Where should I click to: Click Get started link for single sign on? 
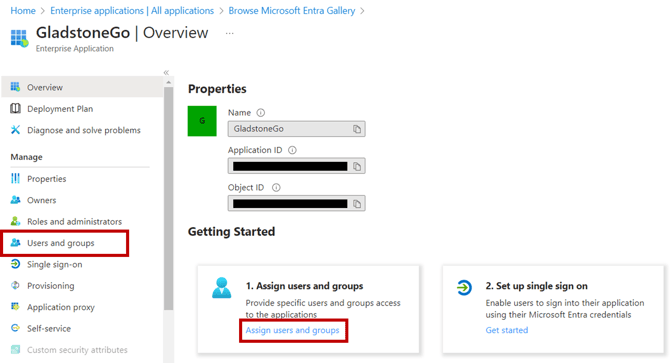[x=507, y=330]
